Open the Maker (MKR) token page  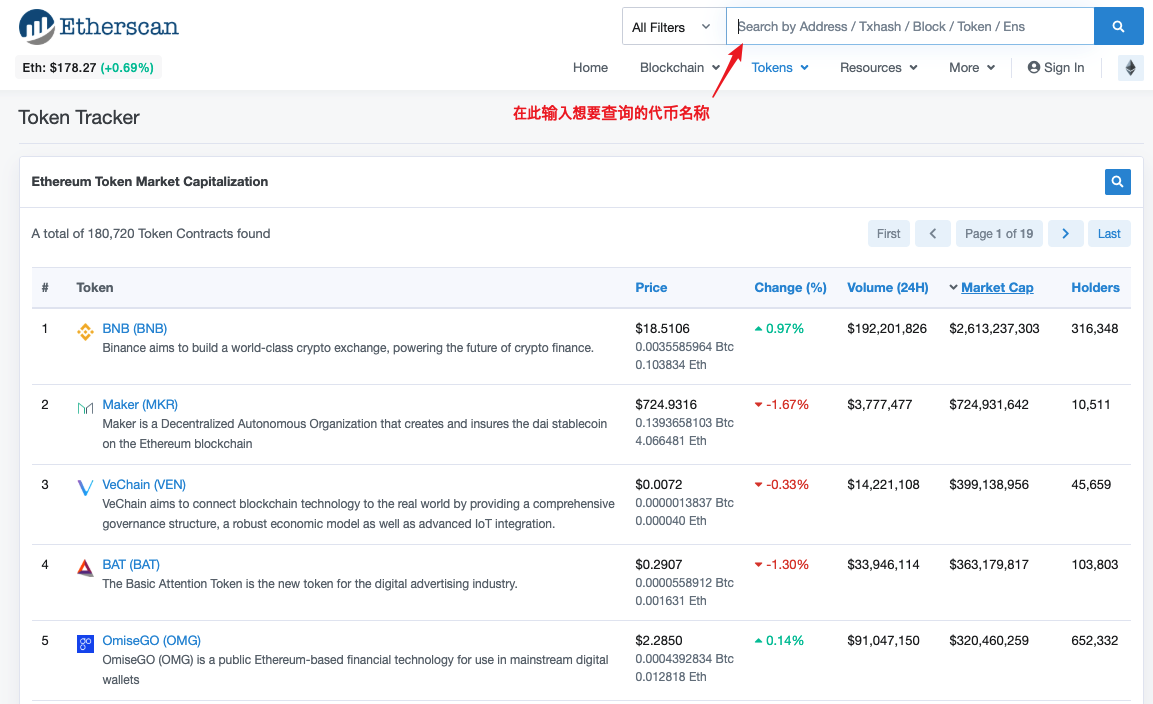tap(140, 405)
